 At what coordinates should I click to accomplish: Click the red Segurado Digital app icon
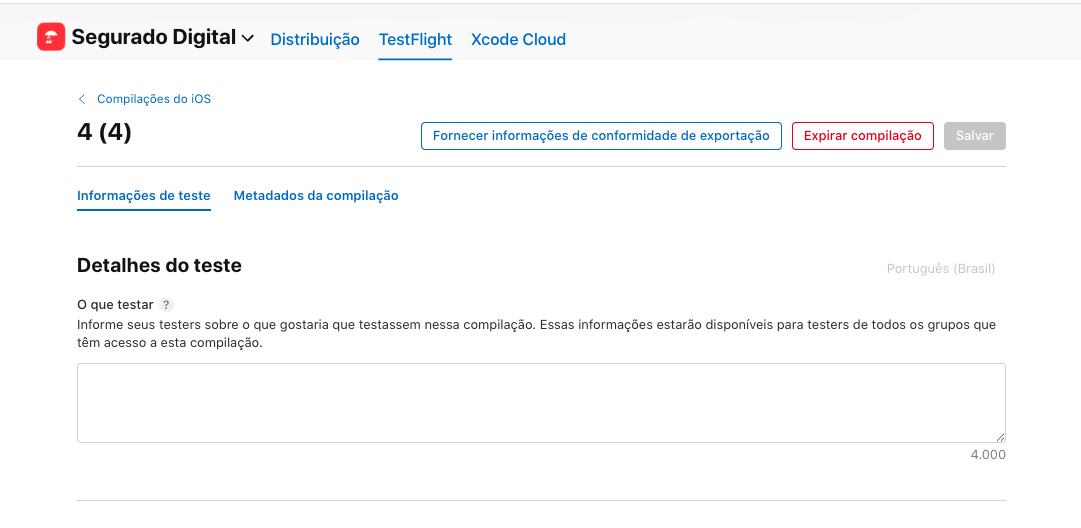[51, 38]
